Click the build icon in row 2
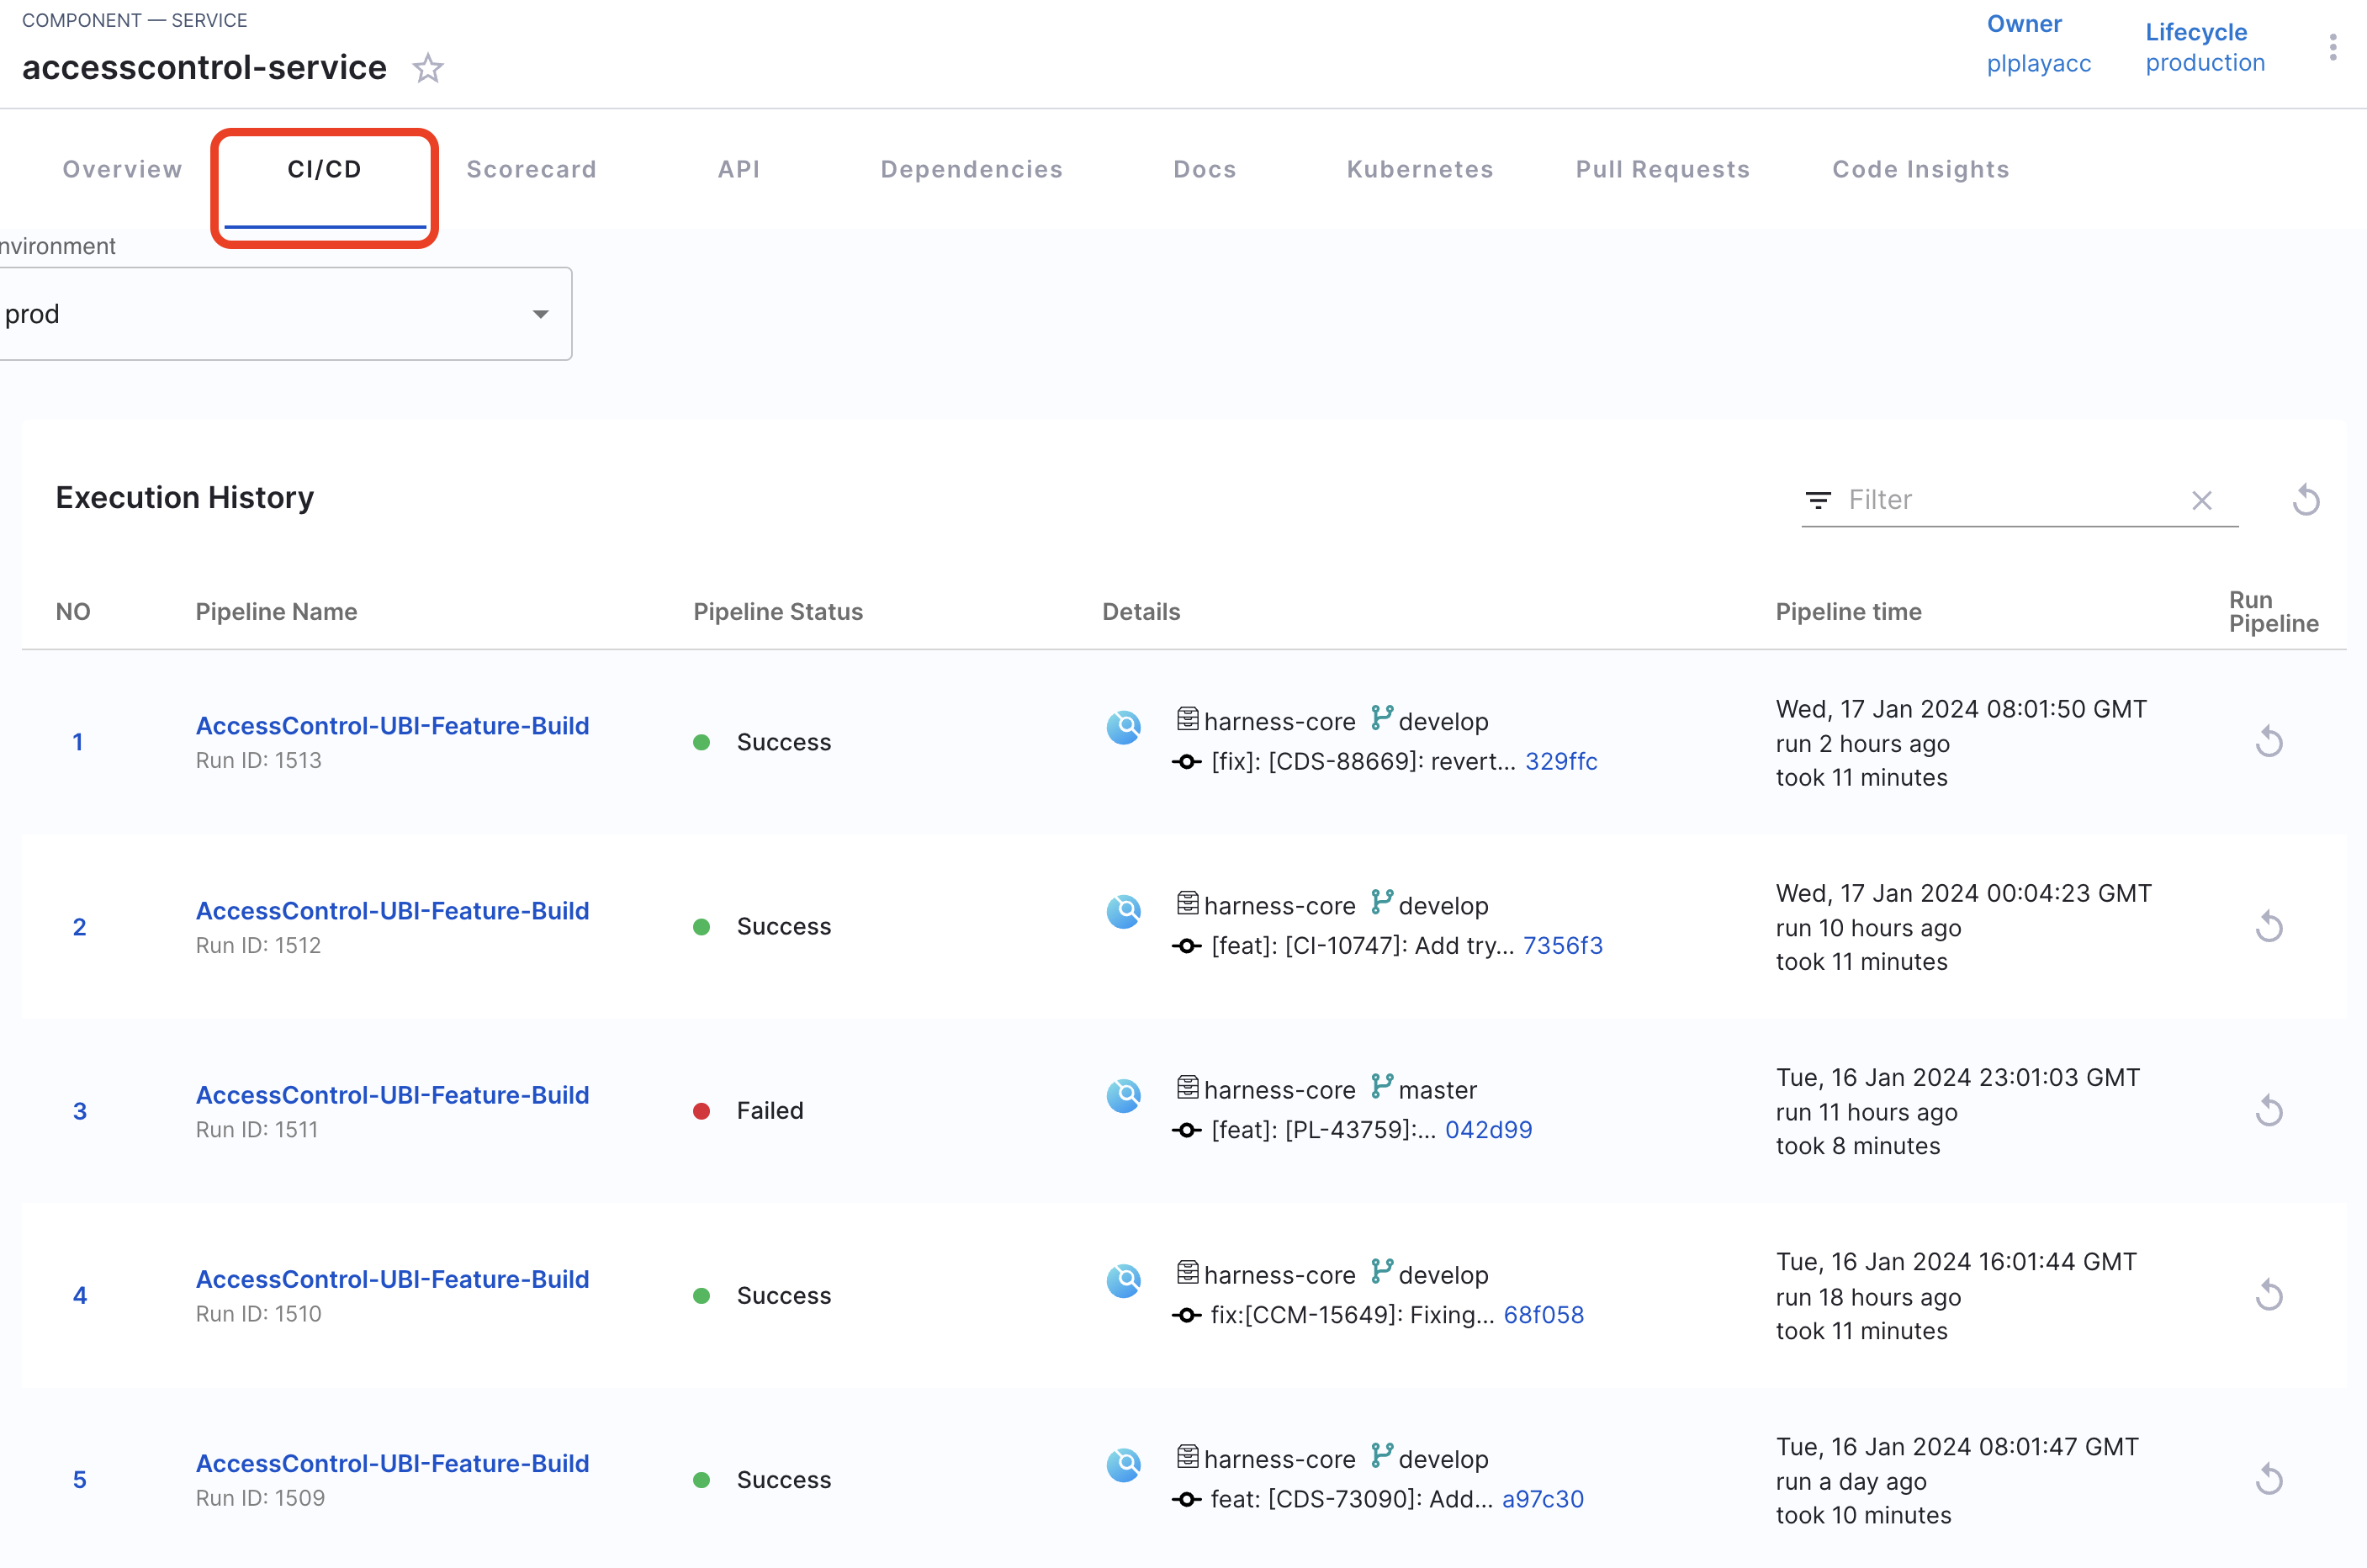Image resolution: width=2367 pixels, height=1568 pixels. [x=1124, y=911]
